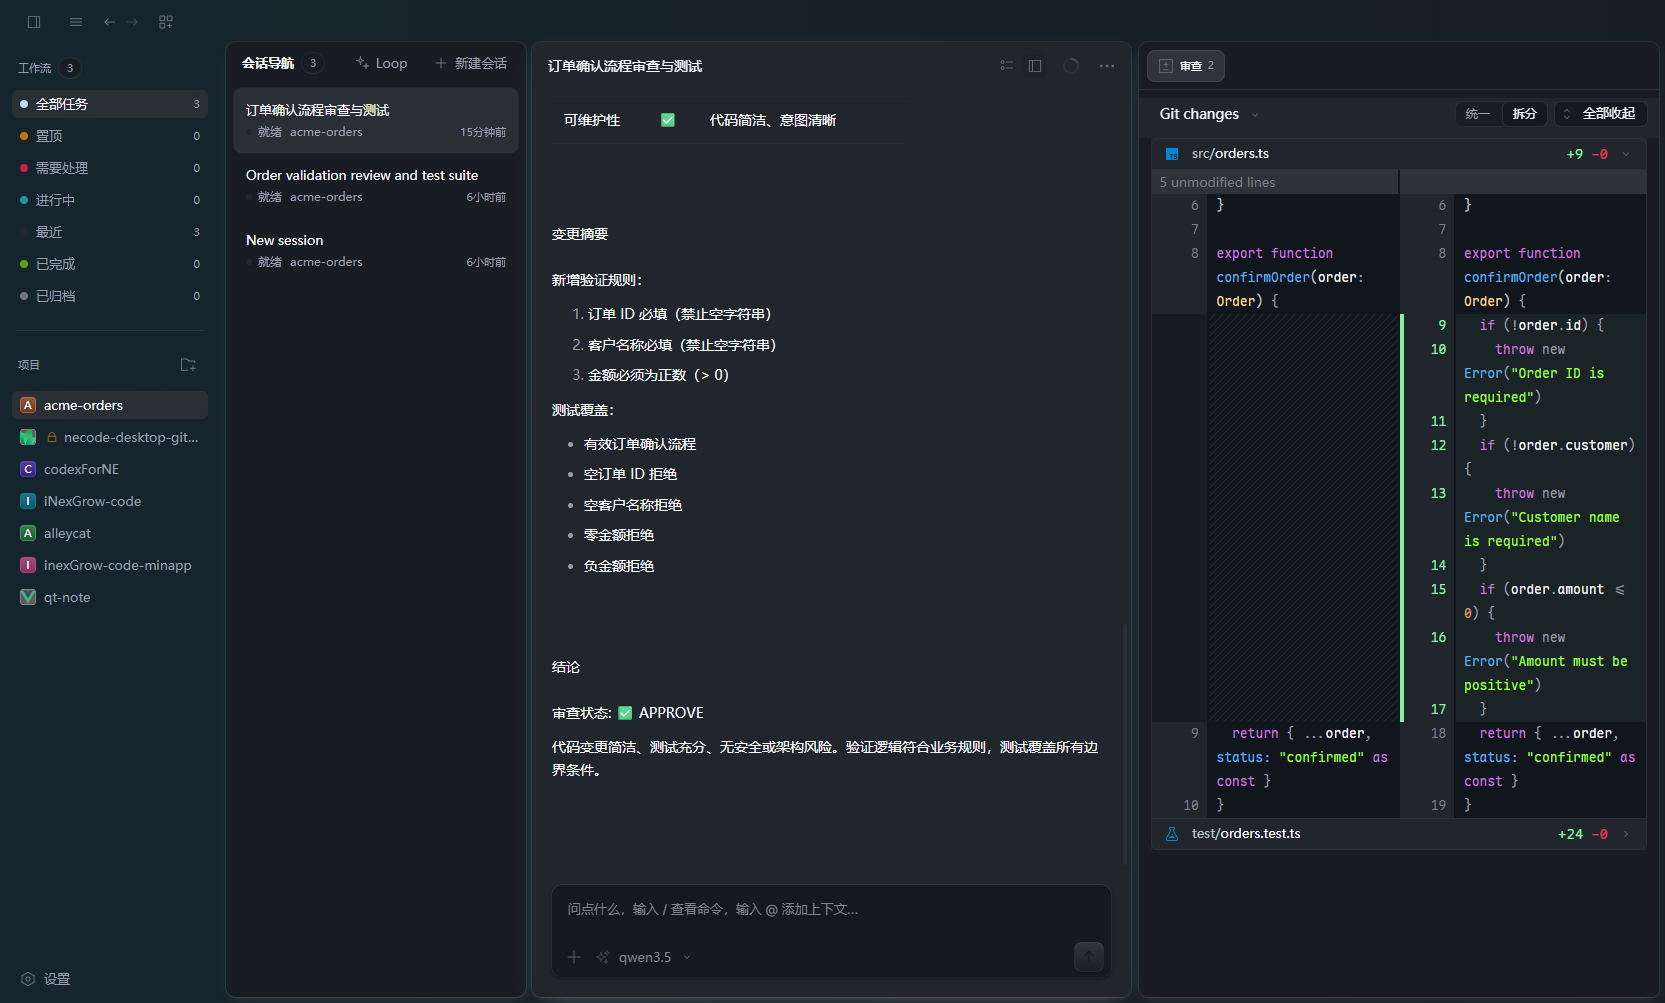Viewport: 1665px width, 1003px height.
Task: Select 置顶 workflow filter
Action: coord(110,136)
